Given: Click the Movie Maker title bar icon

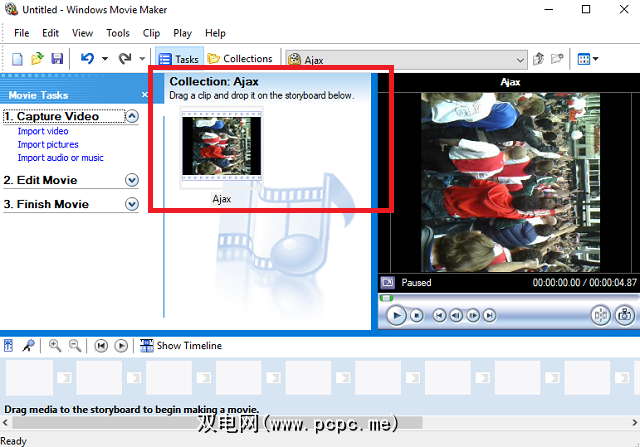Looking at the screenshot, I should pyautogui.click(x=11, y=9).
